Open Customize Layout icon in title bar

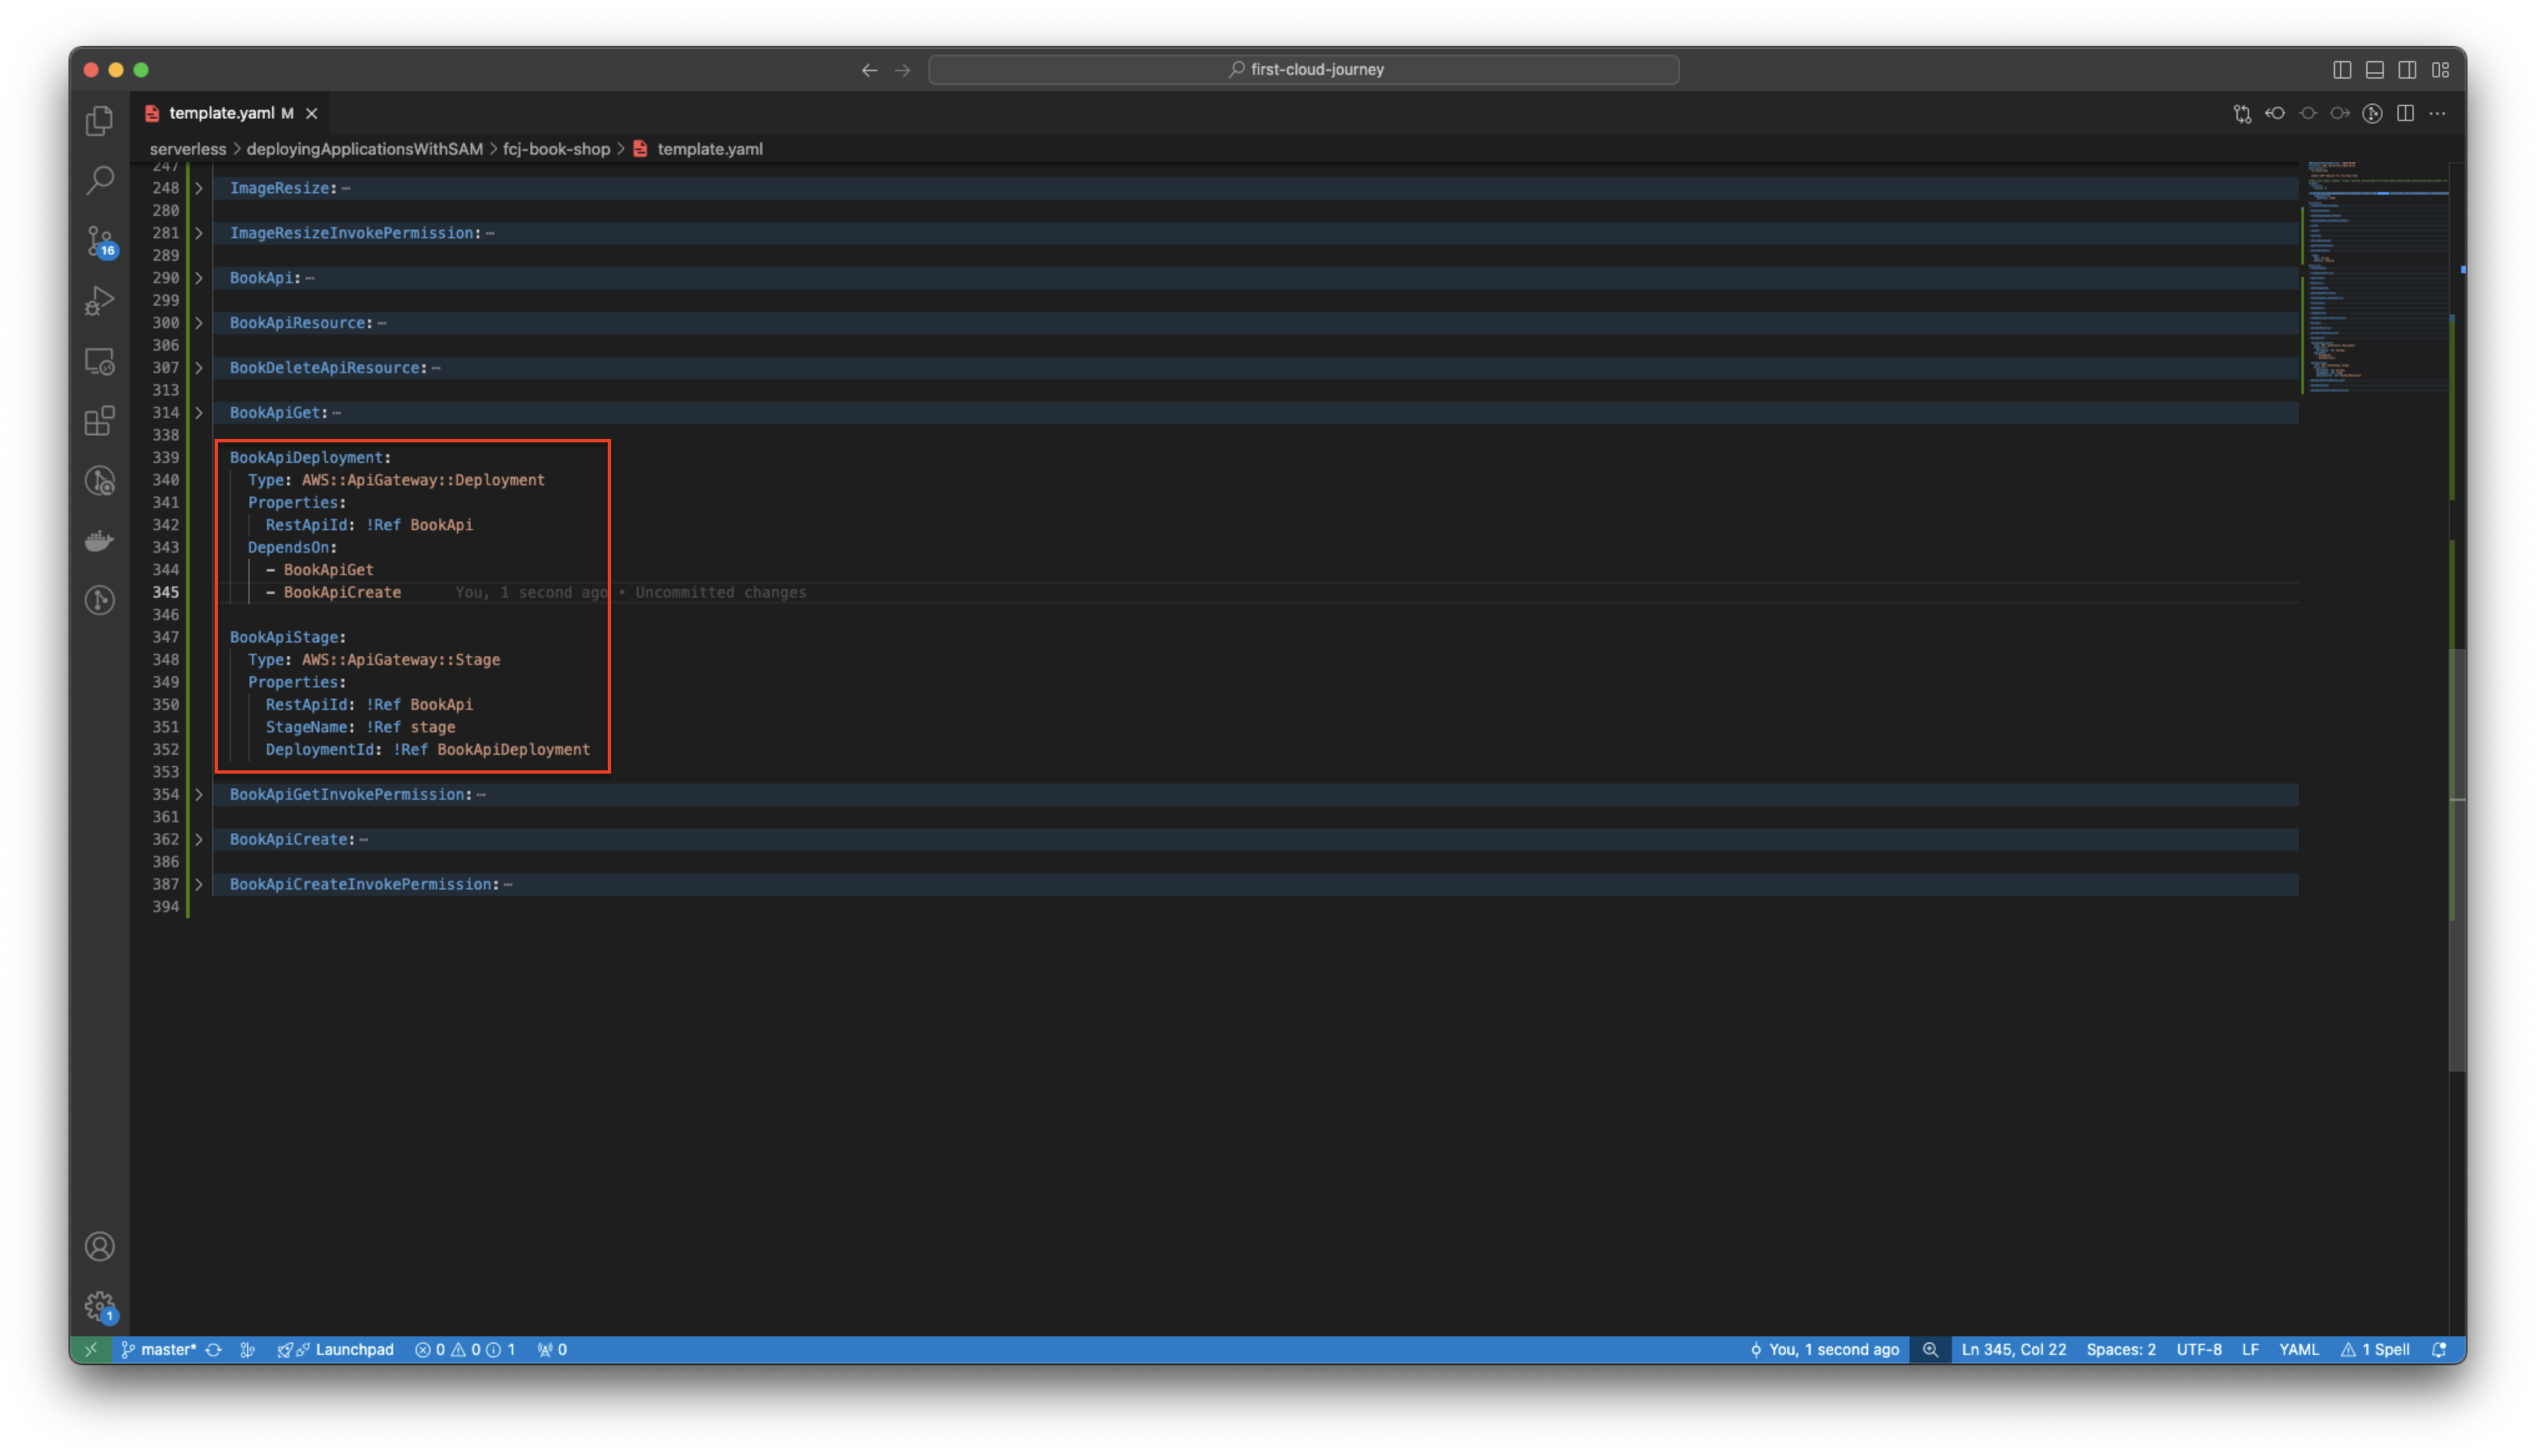point(2441,70)
